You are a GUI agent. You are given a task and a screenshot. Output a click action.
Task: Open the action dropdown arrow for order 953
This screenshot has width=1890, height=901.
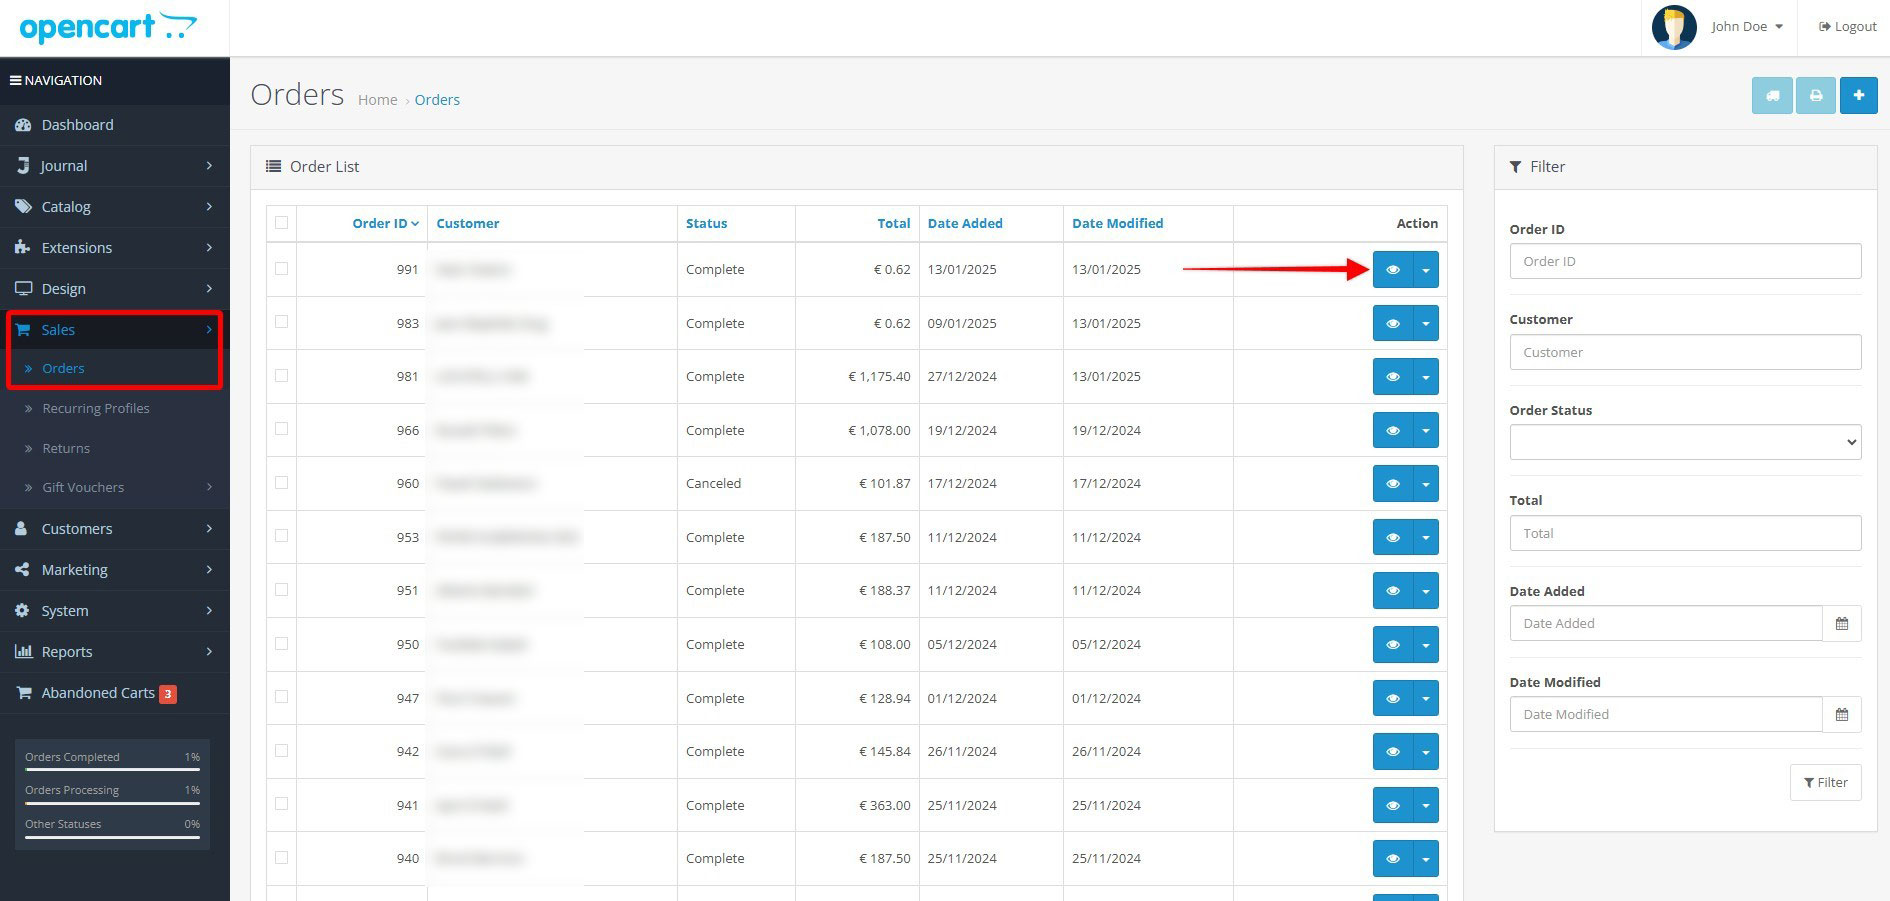pos(1426,537)
